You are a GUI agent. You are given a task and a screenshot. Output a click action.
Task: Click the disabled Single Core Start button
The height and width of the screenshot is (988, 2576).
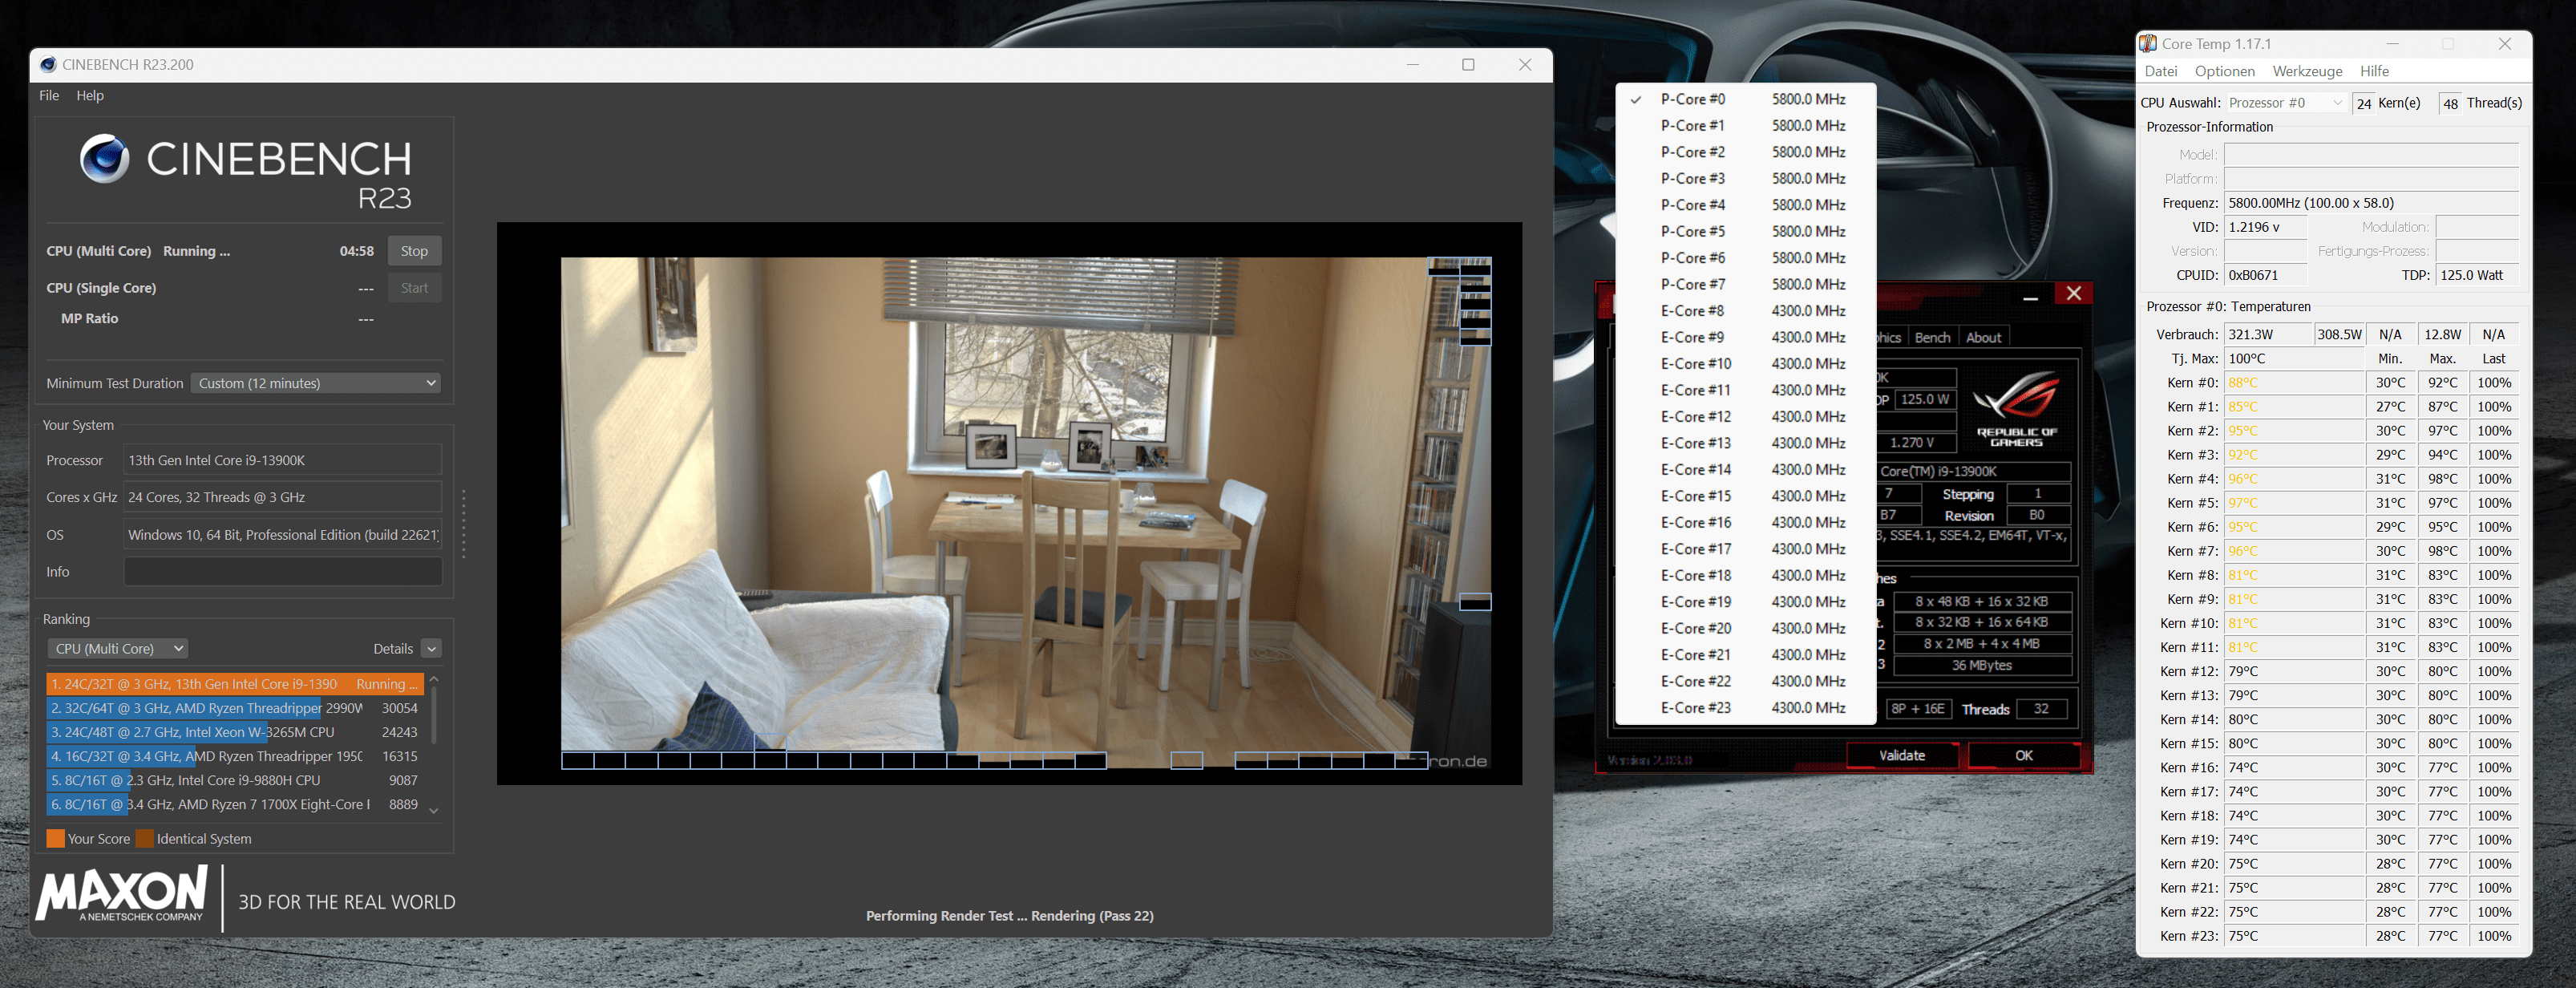tap(414, 288)
